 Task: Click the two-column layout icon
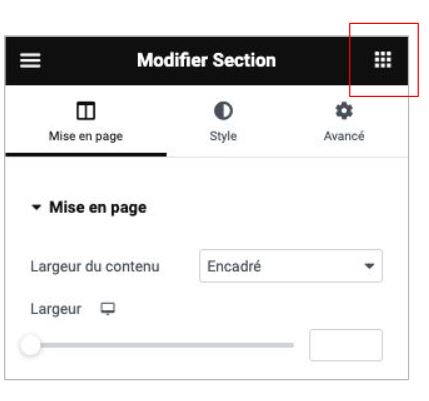coord(86,111)
